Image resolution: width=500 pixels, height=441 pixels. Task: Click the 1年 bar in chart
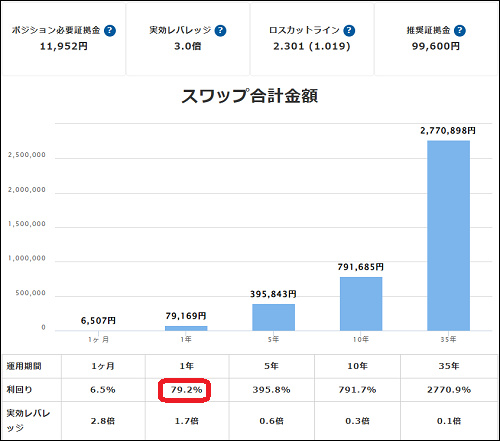pyautogui.click(x=186, y=328)
